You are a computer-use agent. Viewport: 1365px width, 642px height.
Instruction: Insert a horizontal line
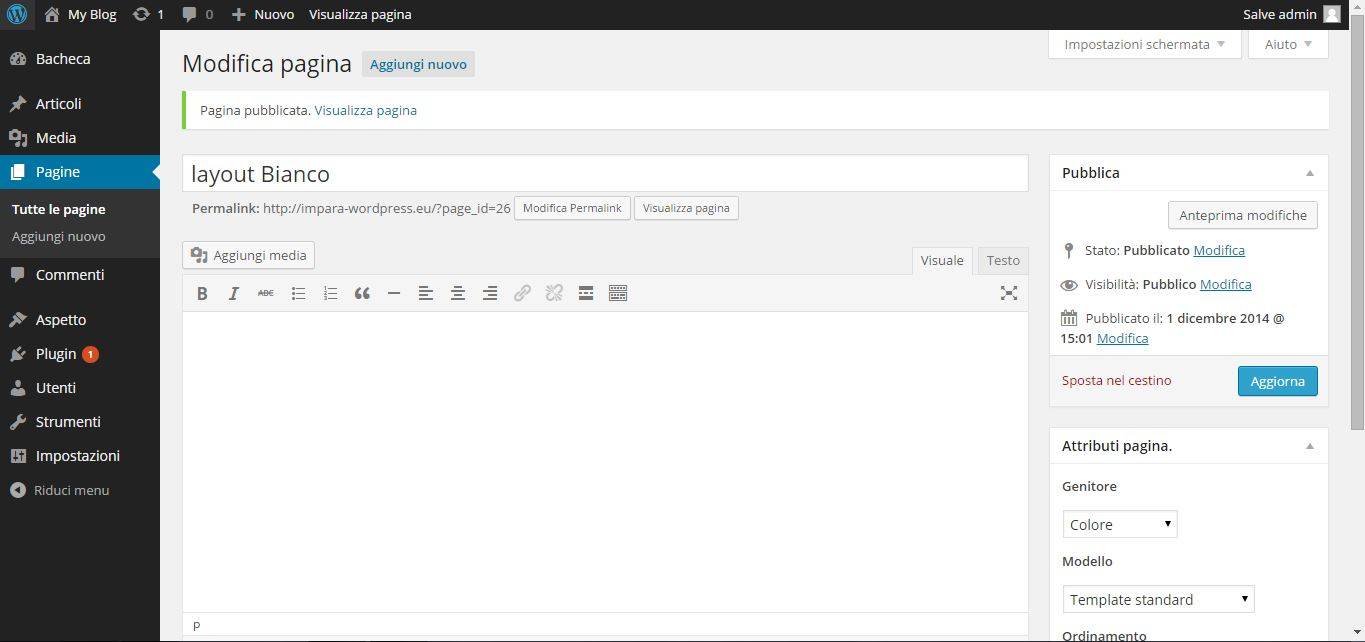[x=394, y=293]
